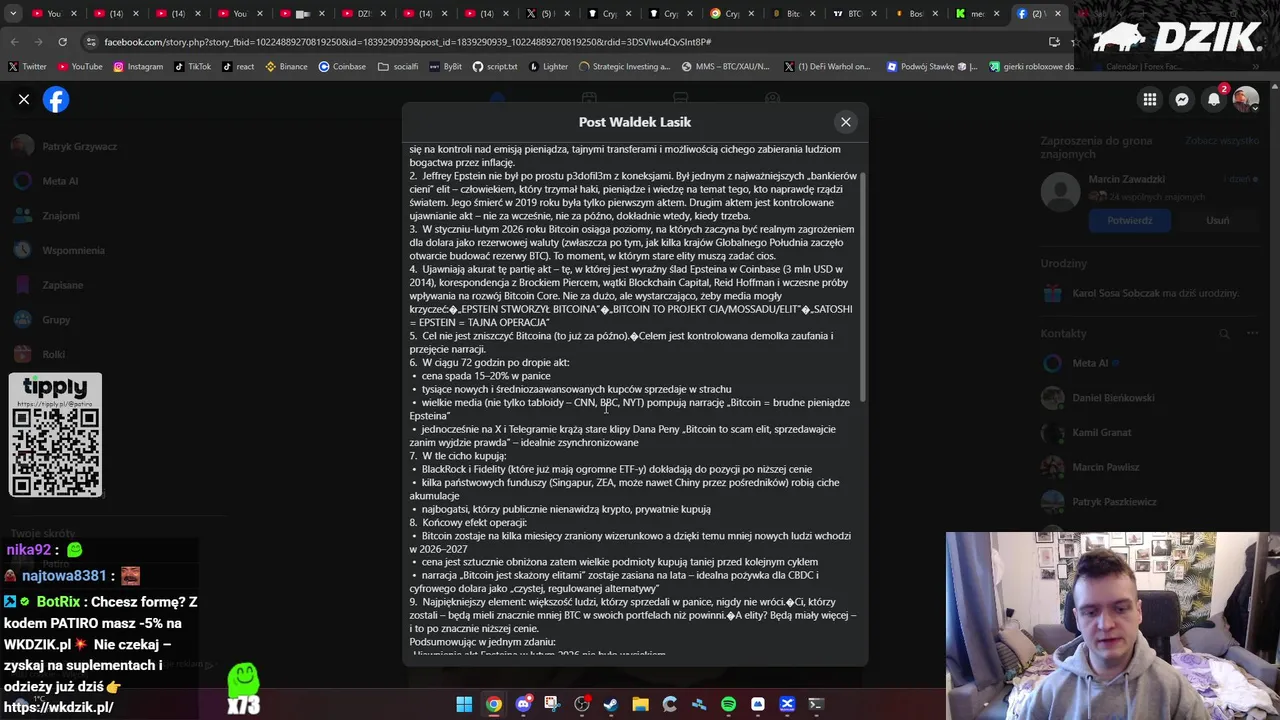Open the YouTube bookmark
This screenshot has height=720, width=1280.
pos(80,67)
